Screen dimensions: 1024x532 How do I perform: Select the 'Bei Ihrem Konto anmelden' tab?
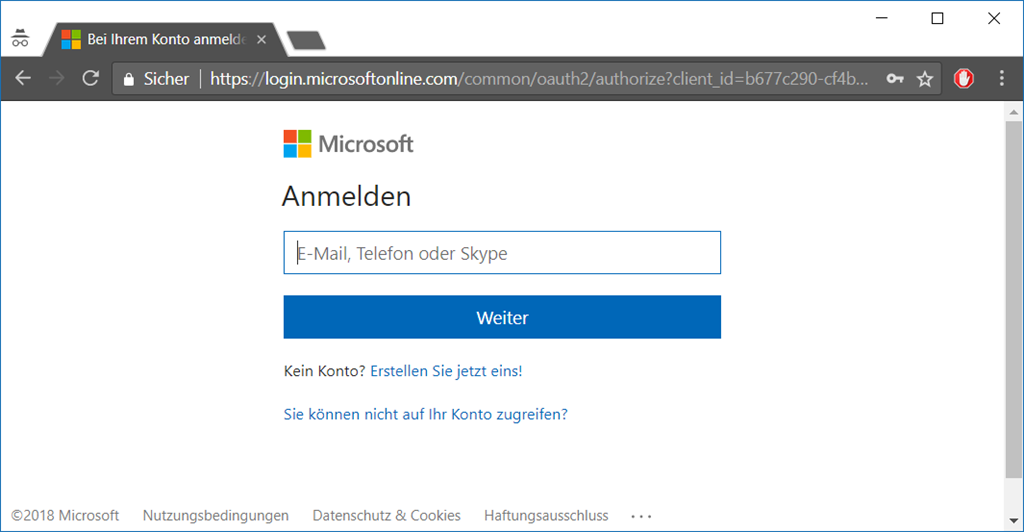click(x=160, y=40)
